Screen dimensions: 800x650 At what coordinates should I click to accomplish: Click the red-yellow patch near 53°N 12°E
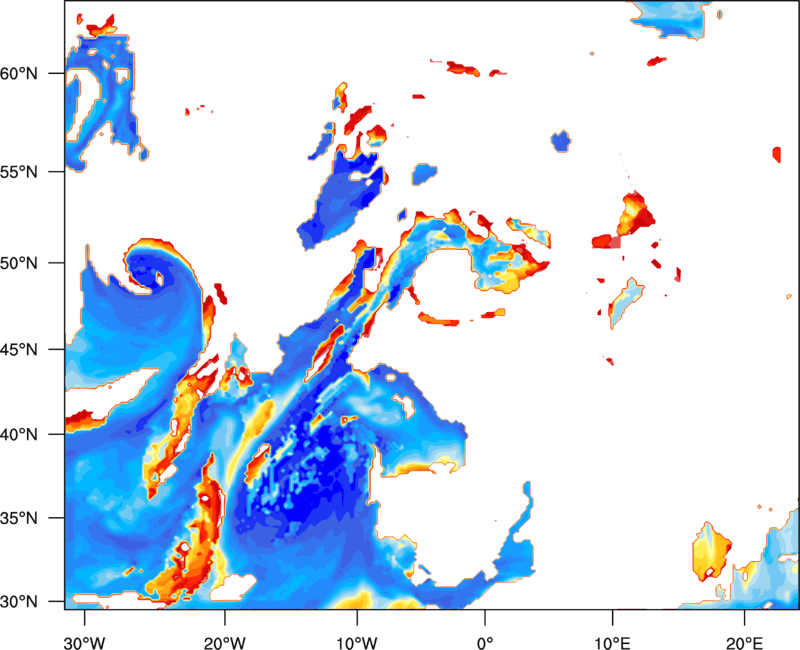coord(633,213)
